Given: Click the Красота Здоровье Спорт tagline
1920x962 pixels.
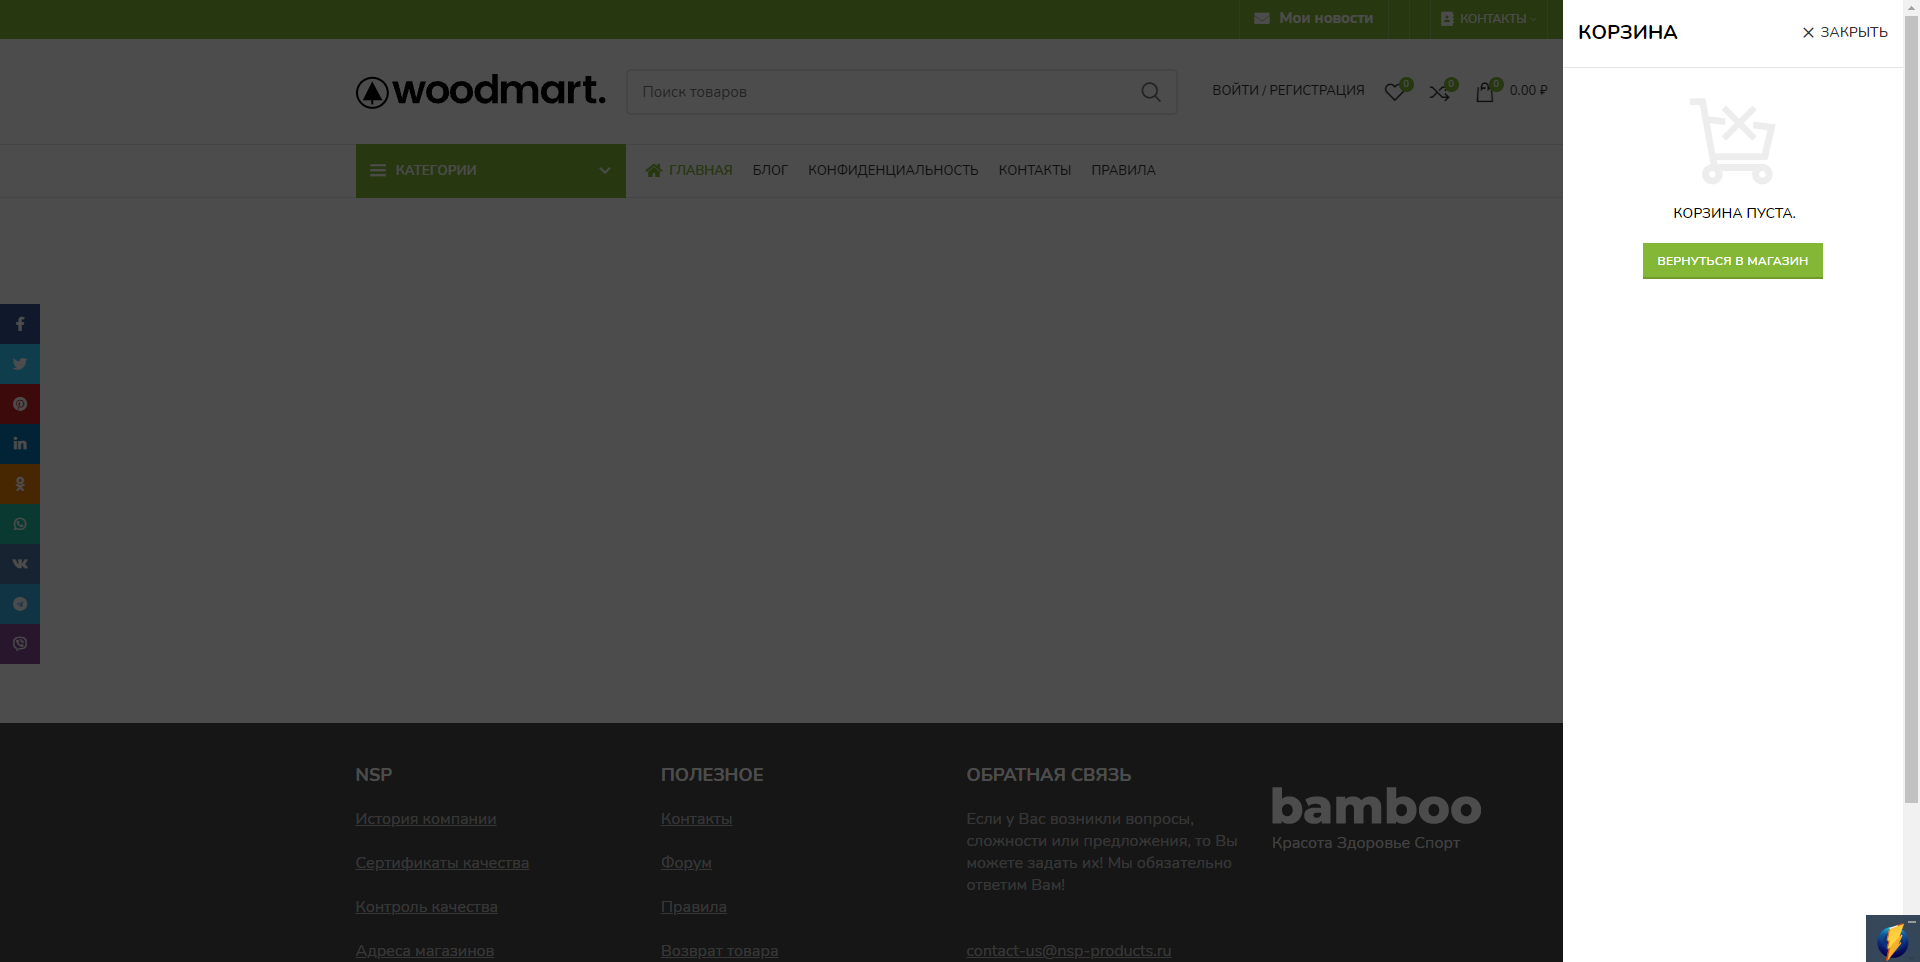Looking at the screenshot, I should [x=1366, y=843].
